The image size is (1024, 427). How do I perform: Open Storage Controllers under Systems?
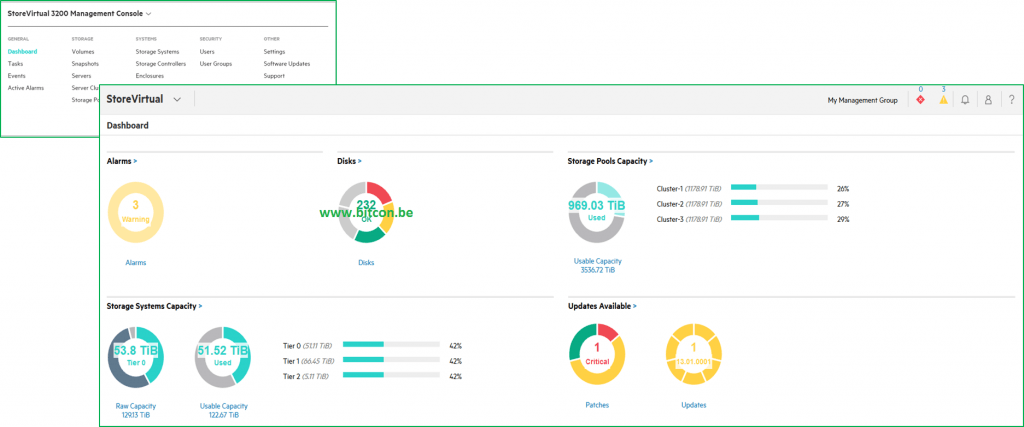coord(161,64)
